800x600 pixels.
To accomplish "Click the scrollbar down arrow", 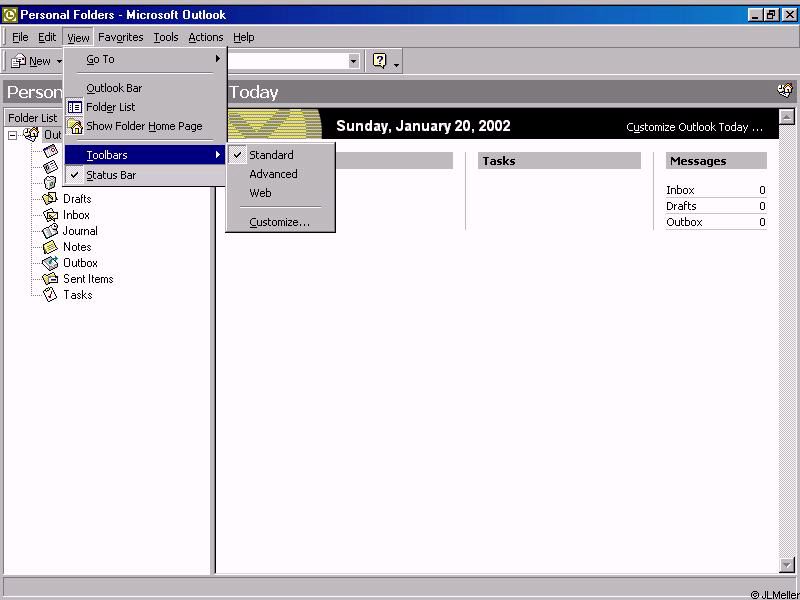I will 787,565.
